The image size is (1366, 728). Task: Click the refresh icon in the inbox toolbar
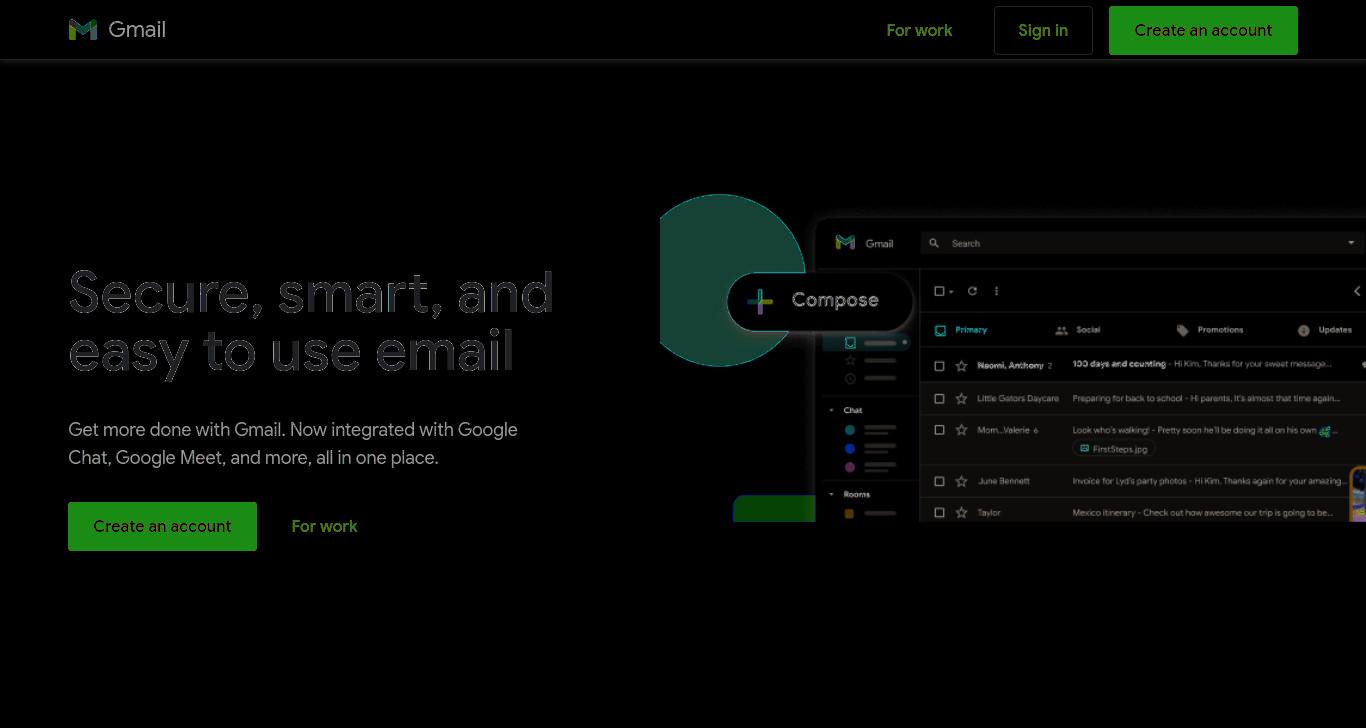point(972,291)
